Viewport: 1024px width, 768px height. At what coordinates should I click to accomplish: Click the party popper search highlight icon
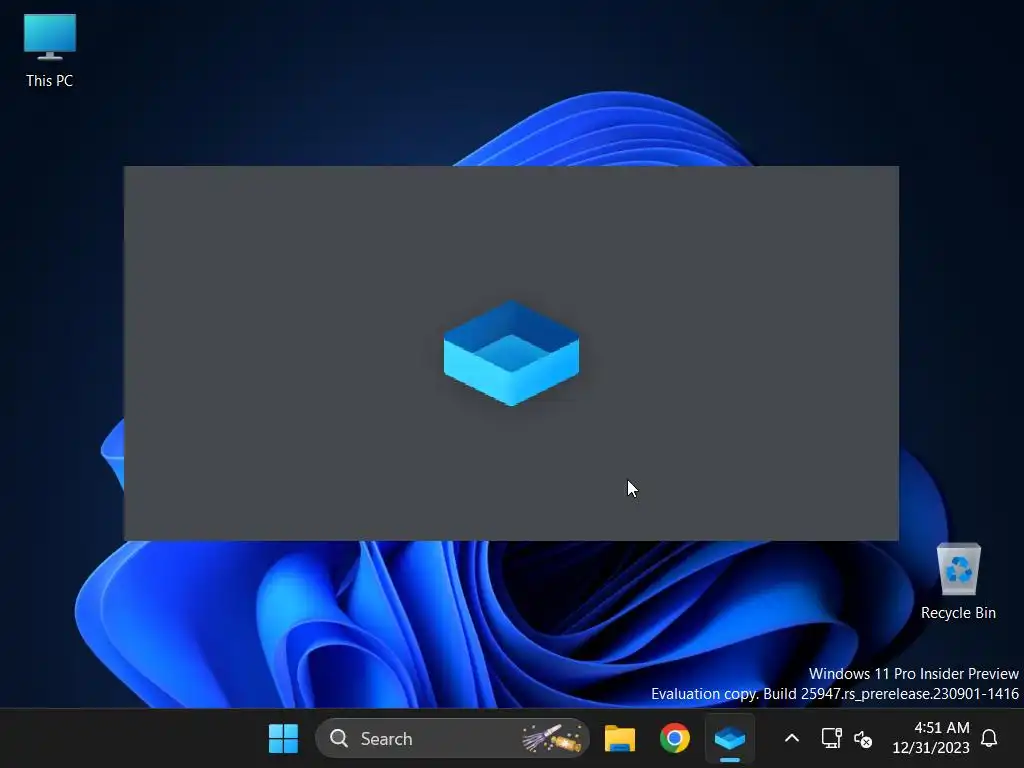(552, 739)
